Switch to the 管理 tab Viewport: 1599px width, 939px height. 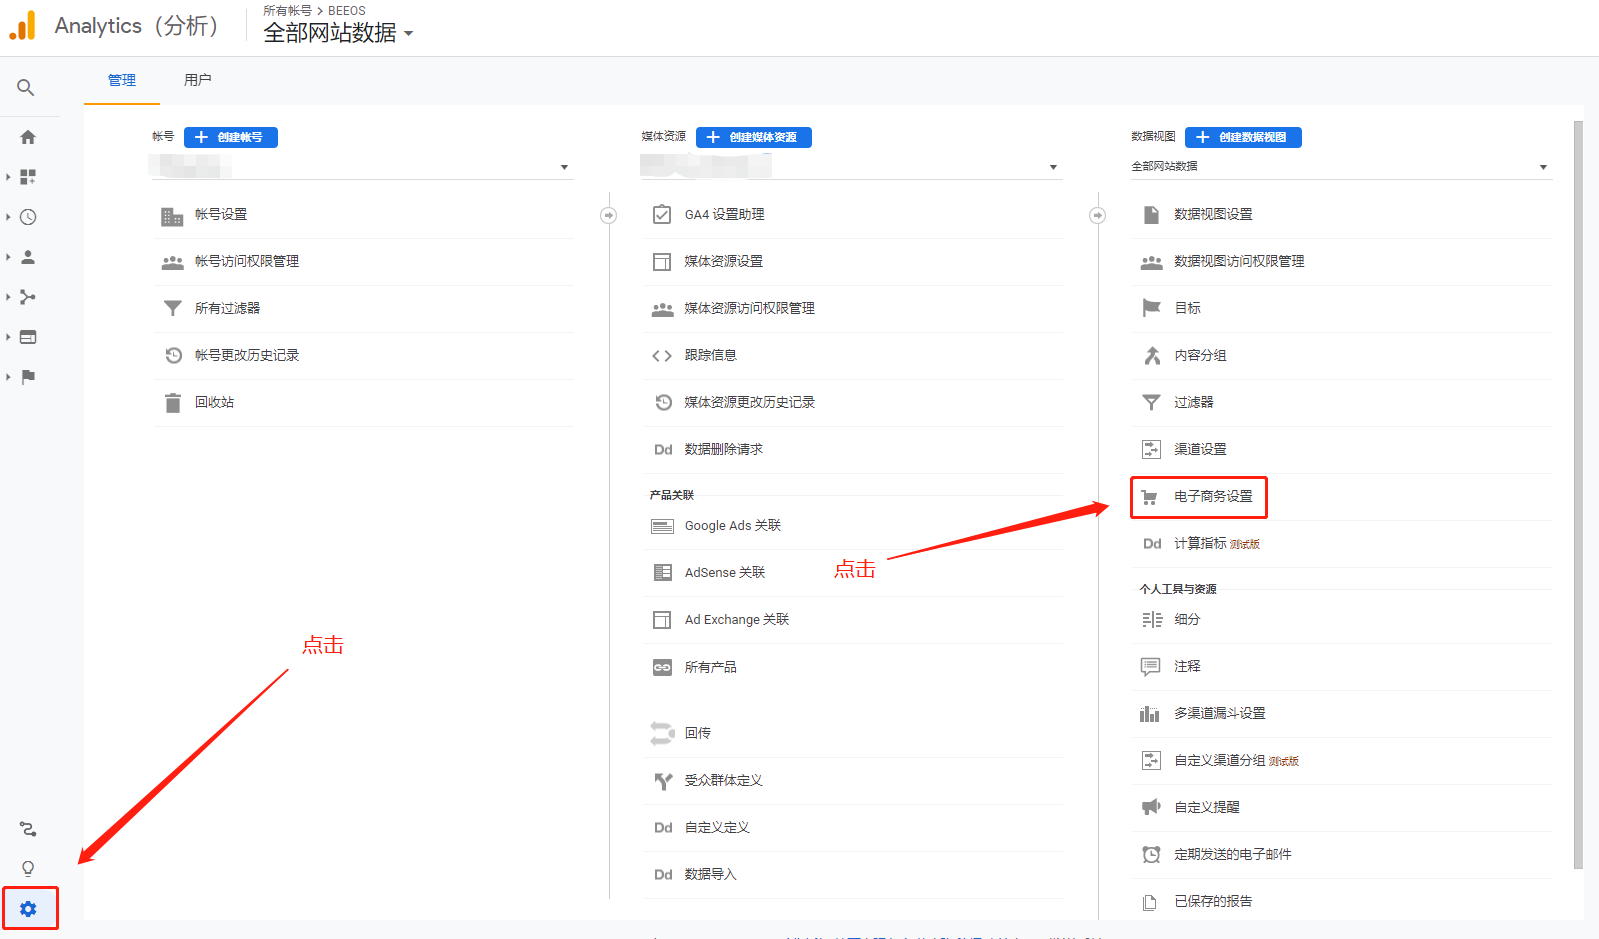[x=122, y=80]
